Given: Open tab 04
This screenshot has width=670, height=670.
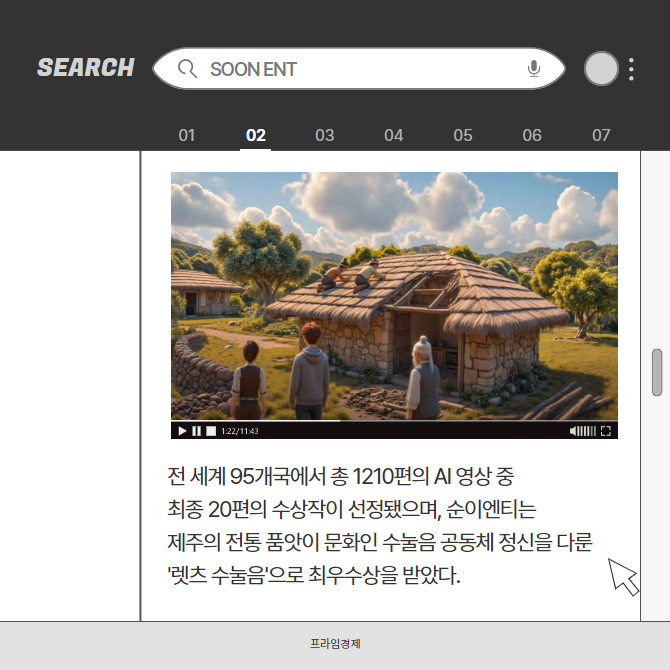Looking at the screenshot, I should pyautogui.click(x=394, y=135).
